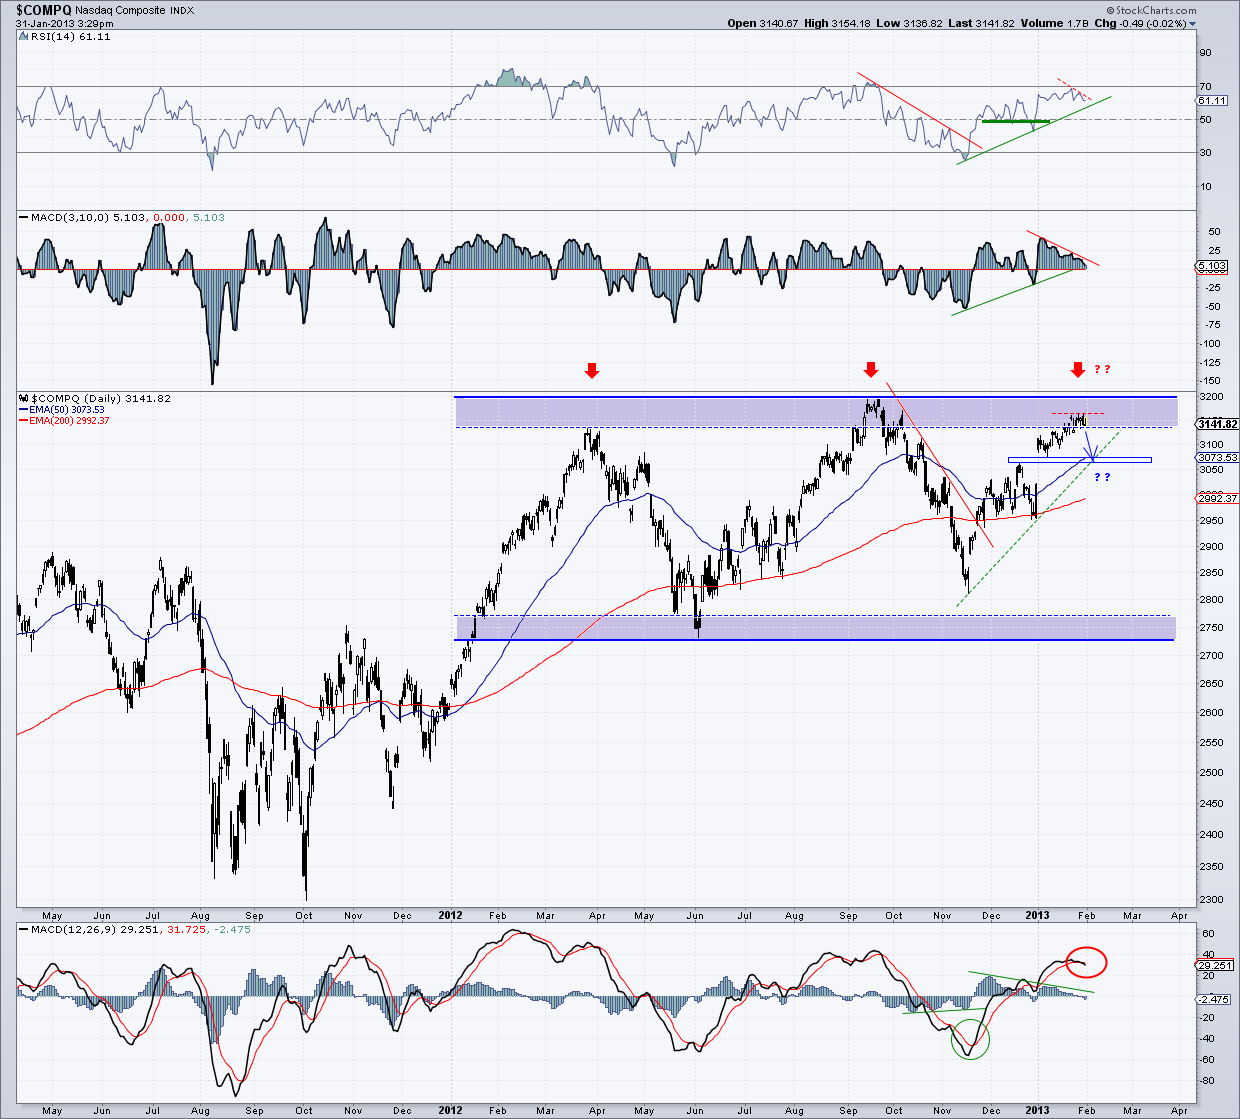The height and width of the screenshot is (1119, 1240).
Task: Click the red down arrow above the September peak
Action: (x=870, y=369)
